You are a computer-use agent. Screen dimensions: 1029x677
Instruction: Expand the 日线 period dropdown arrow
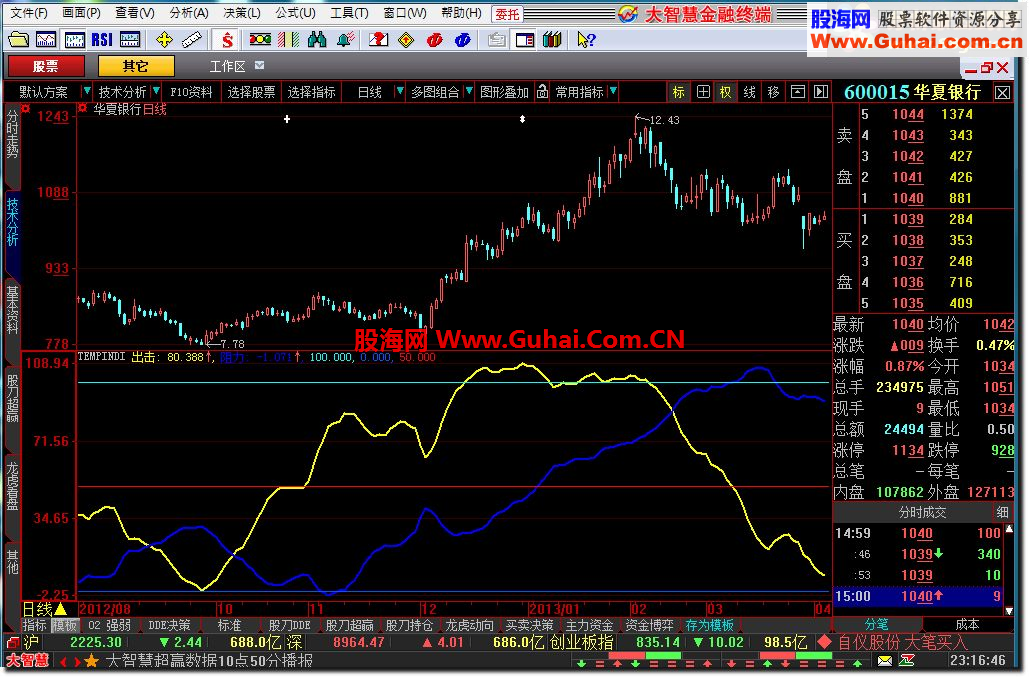click(399, 91)
